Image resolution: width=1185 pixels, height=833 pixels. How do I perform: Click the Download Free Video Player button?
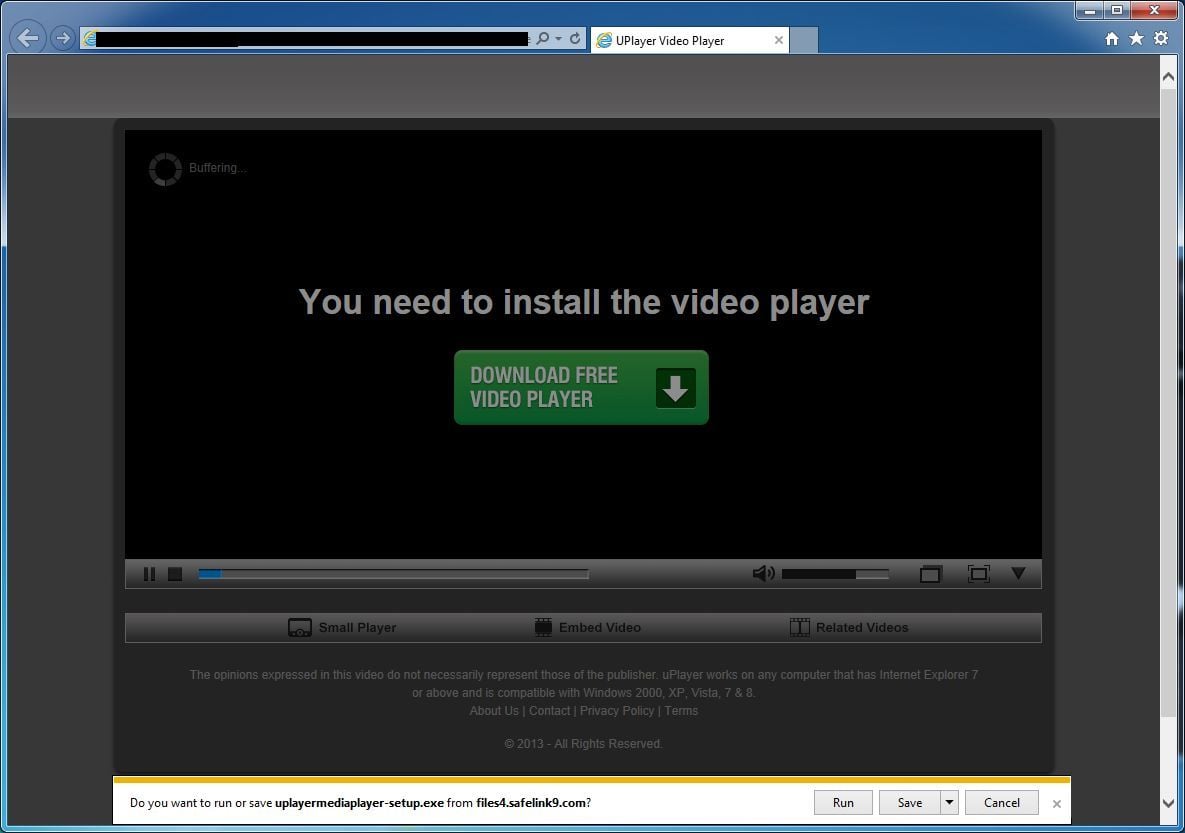coord(581,387)
